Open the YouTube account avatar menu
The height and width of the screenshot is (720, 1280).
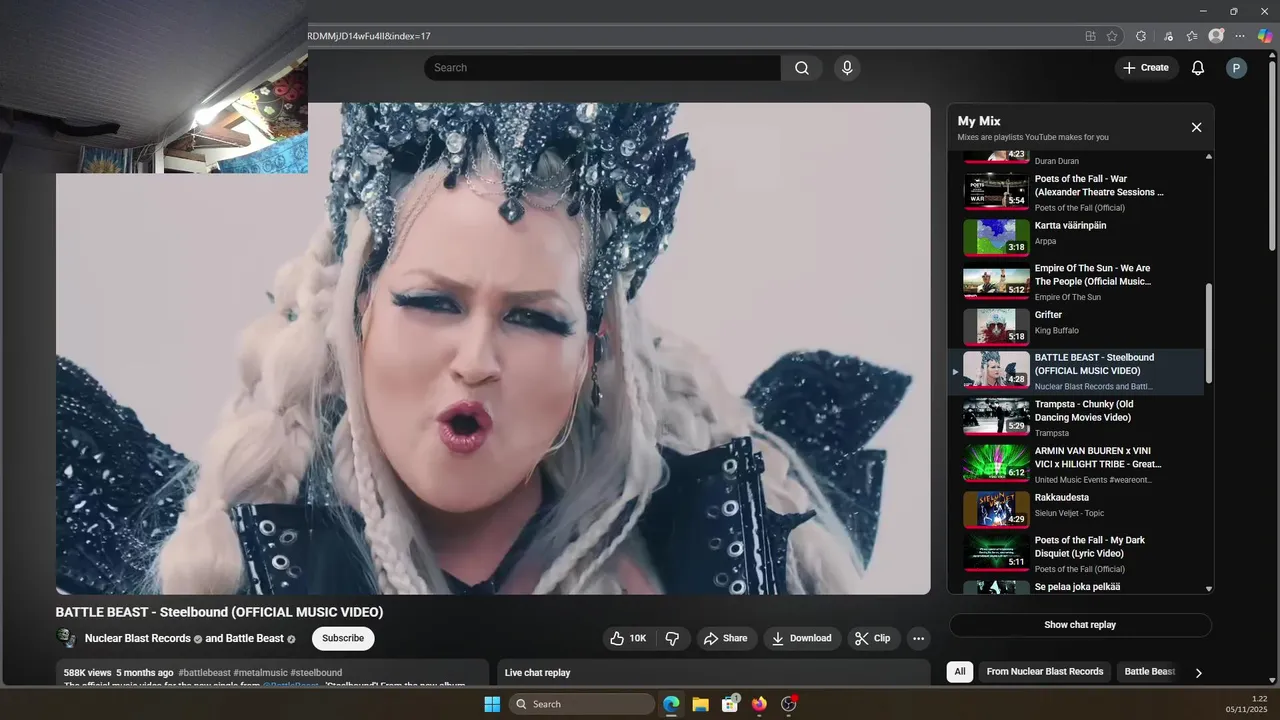pyautogui.click(x=1236, y=68)
